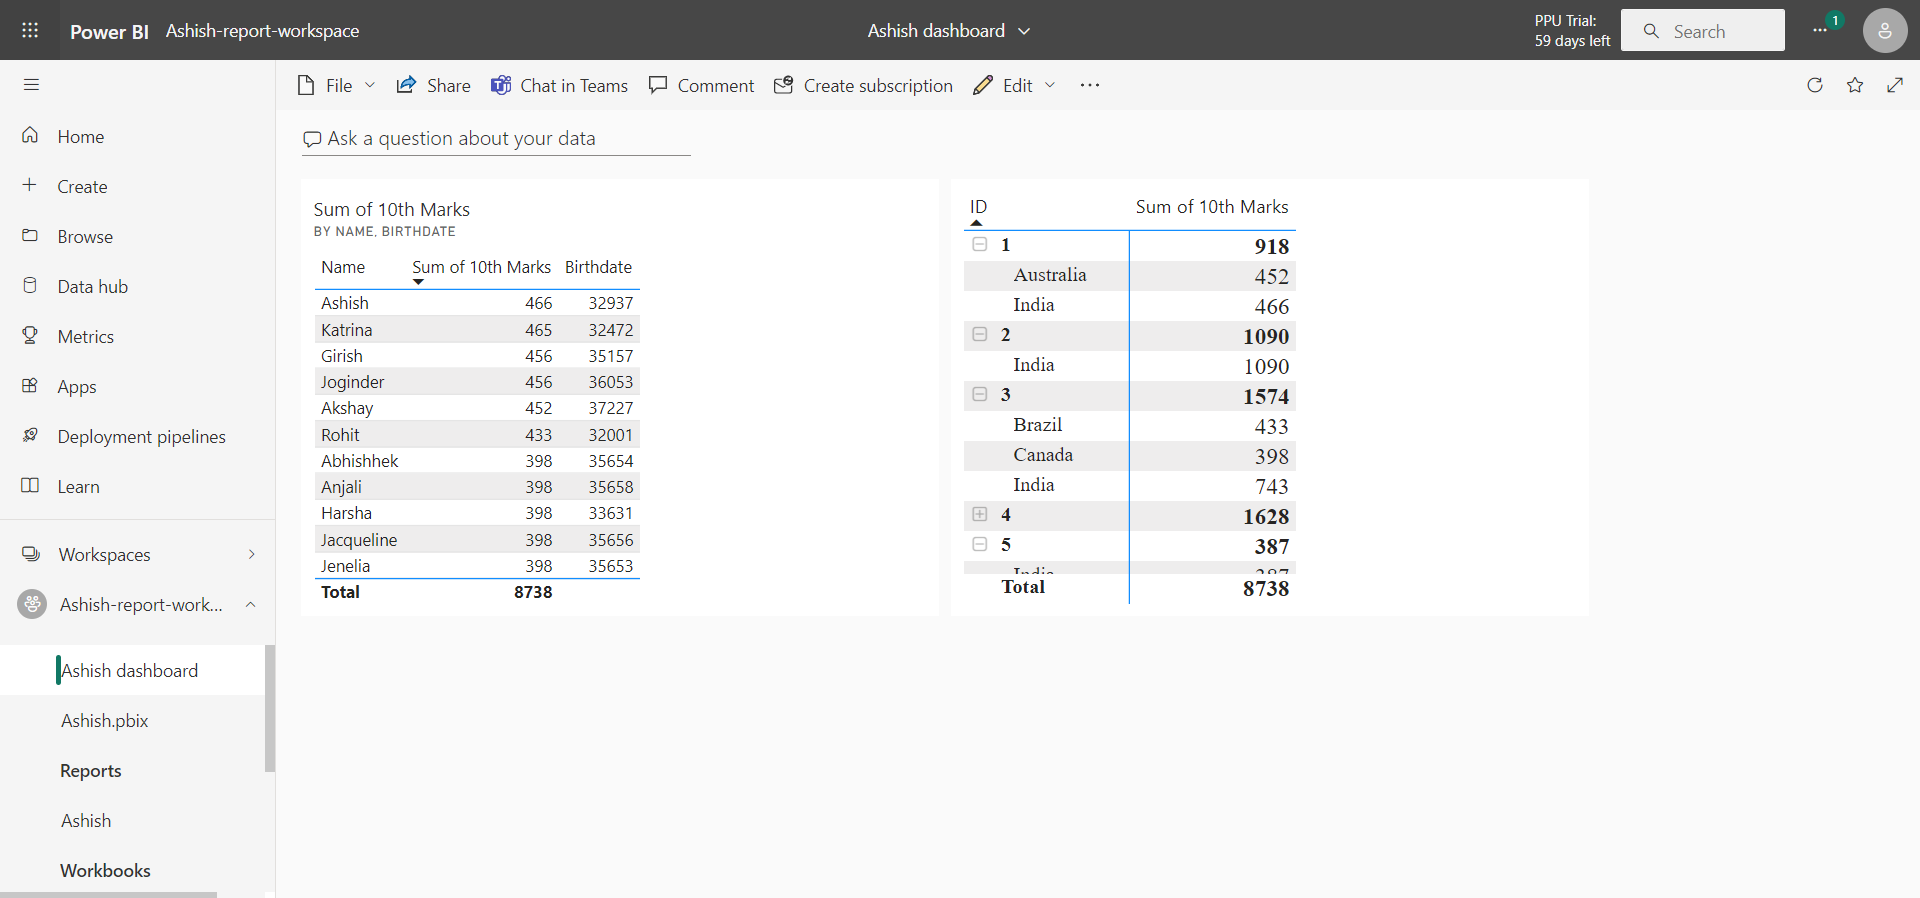1920x898 pixels.
Task: Open the app launcher waffle icon
Action: [x=30, y=30]
